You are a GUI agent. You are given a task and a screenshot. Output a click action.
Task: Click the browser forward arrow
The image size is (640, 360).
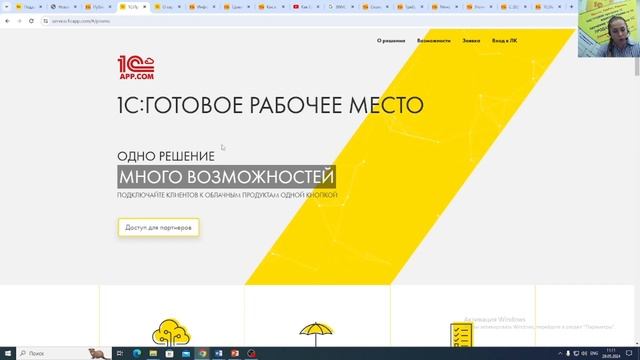tap(19, 21)
